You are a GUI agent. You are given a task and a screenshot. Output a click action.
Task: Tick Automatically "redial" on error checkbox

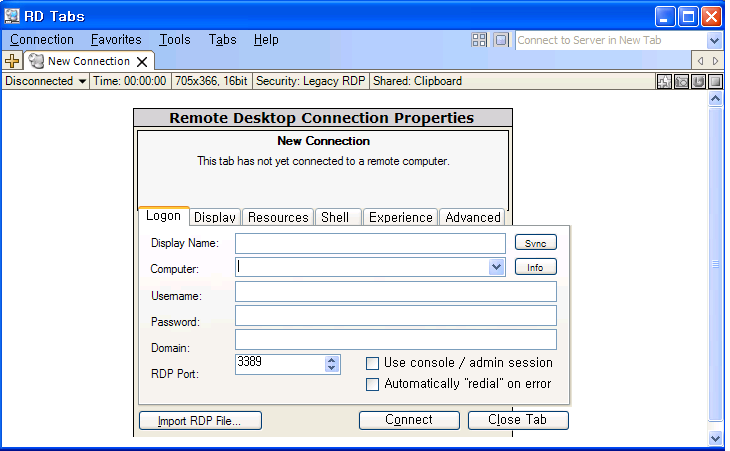[x=372, y=384]
